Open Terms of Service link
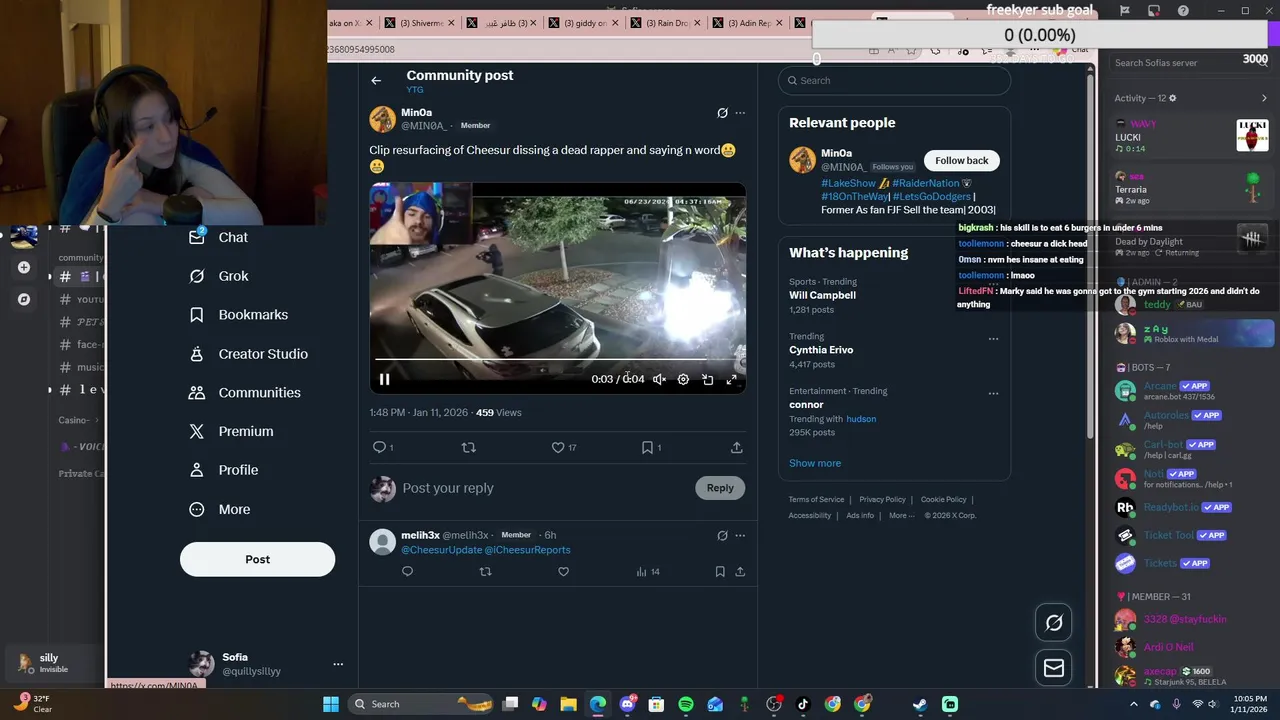 point(816,499)
